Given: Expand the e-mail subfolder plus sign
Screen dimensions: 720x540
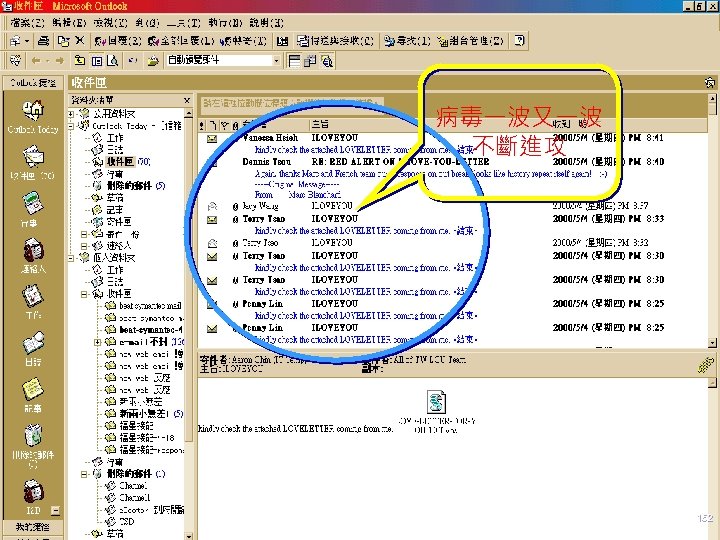Looking at the screenshot, I should [x=97, y=342].
